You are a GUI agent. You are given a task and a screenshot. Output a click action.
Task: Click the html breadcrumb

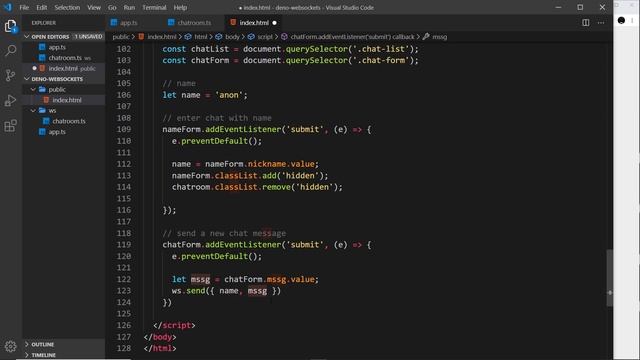(x=200, y=37)
